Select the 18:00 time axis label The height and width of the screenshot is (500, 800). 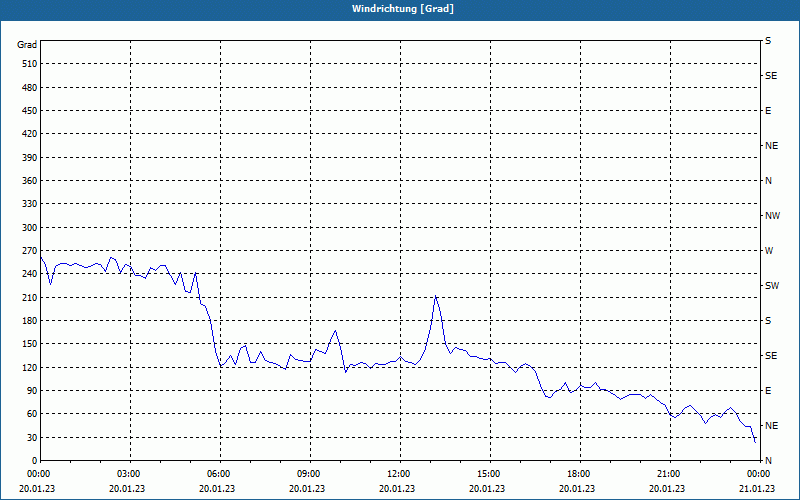pos(580,474)
